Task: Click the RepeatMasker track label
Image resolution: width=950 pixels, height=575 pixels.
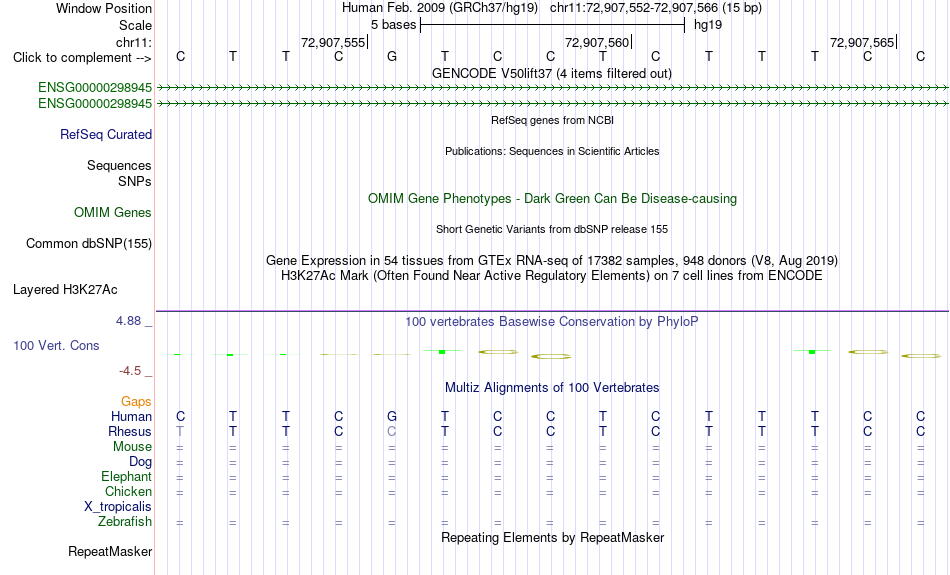Action: click(x=110, y=551)
